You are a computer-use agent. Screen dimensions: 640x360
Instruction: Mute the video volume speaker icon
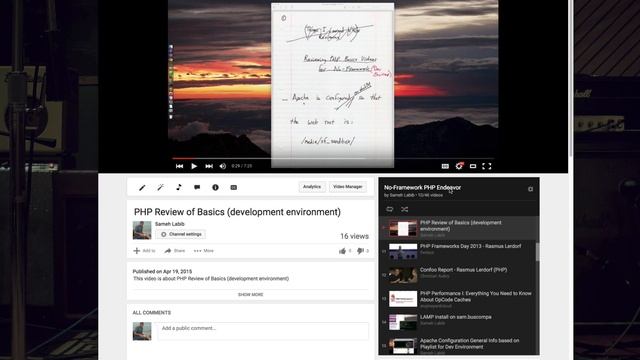tap(223, 166)
